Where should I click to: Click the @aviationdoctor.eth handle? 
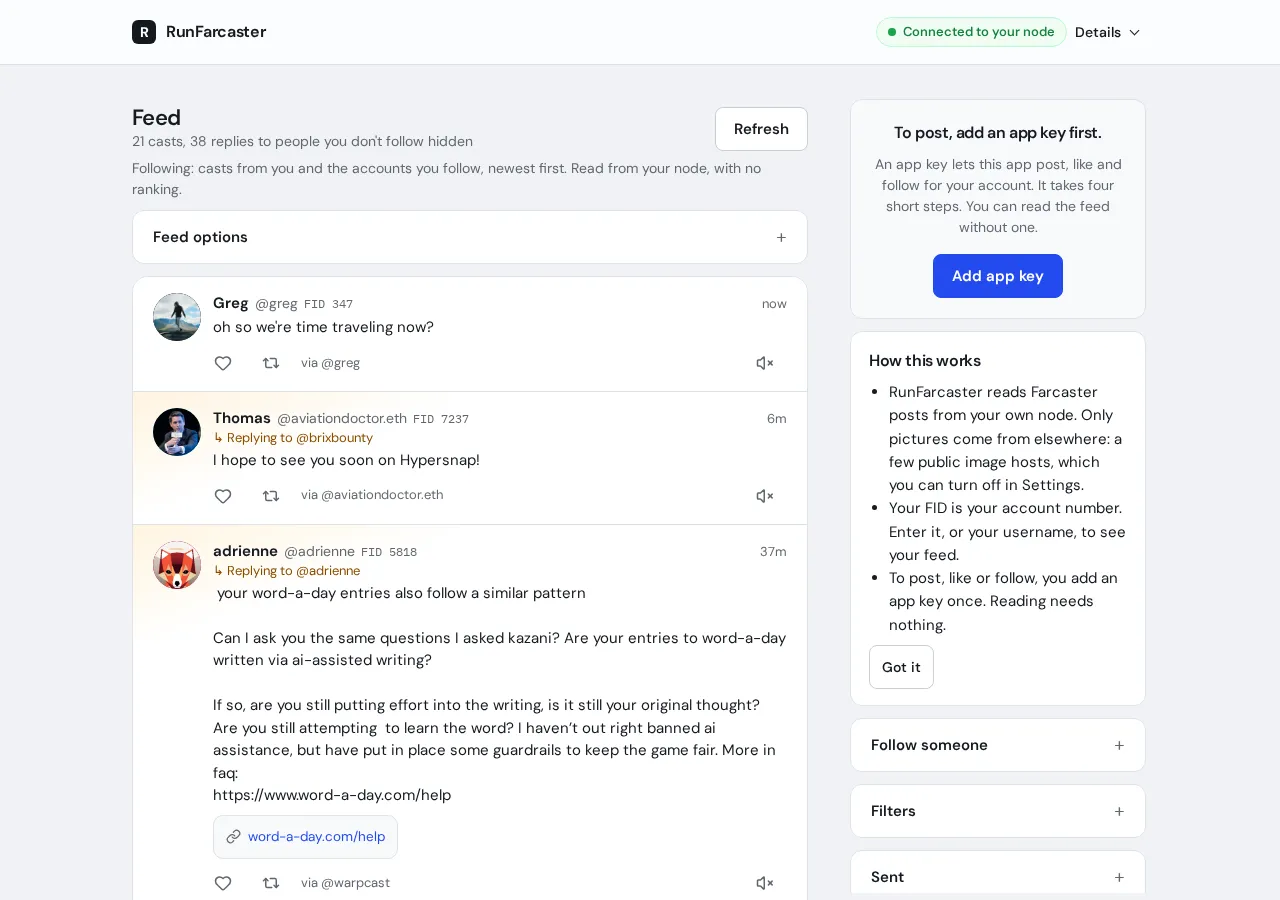(342, 419)
